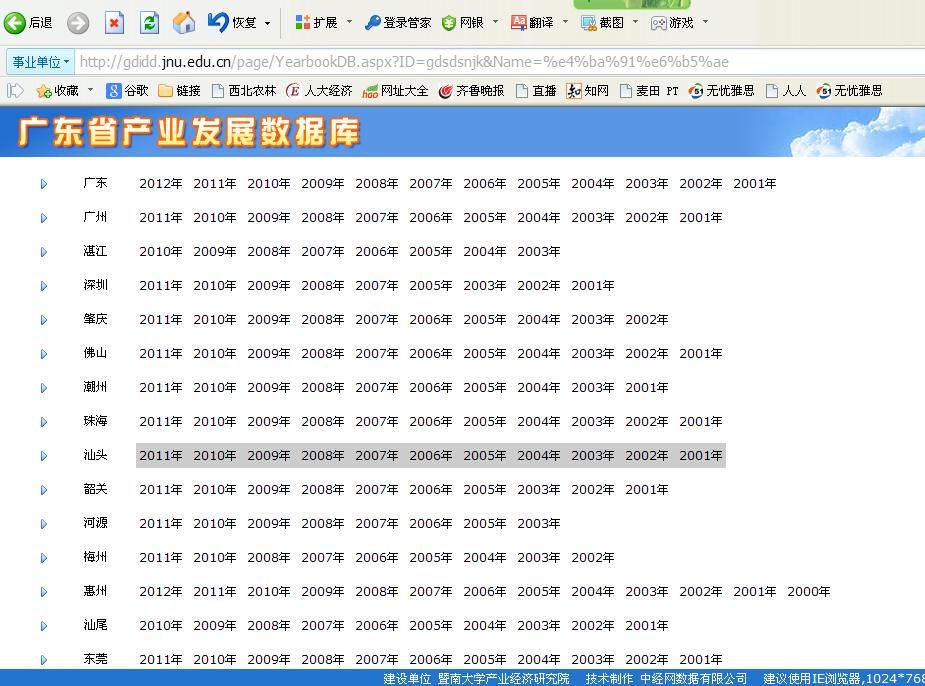Open the dropdown arrow beside 翻译
The width and height of the screenshot is (925, 686).
[565, 22]
